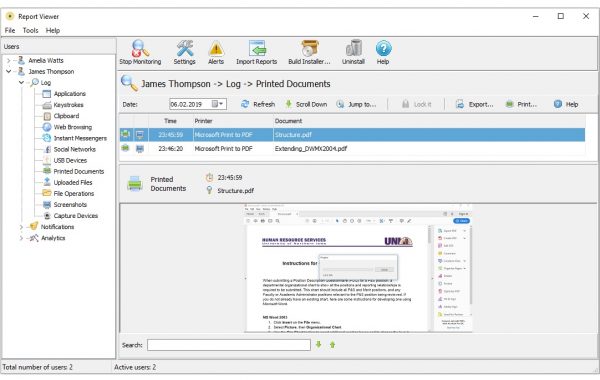Click search previous green up arrow
This screenshot has height=380, width=600.
[333, 345]
